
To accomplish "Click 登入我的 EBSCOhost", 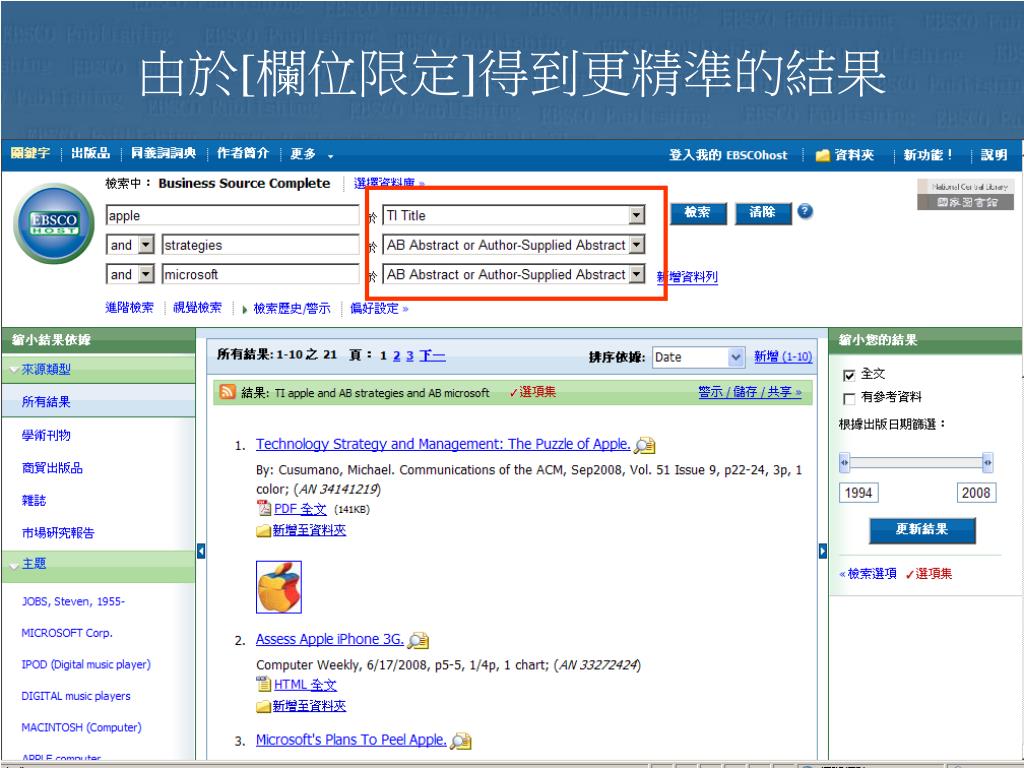I will (728, 155).
